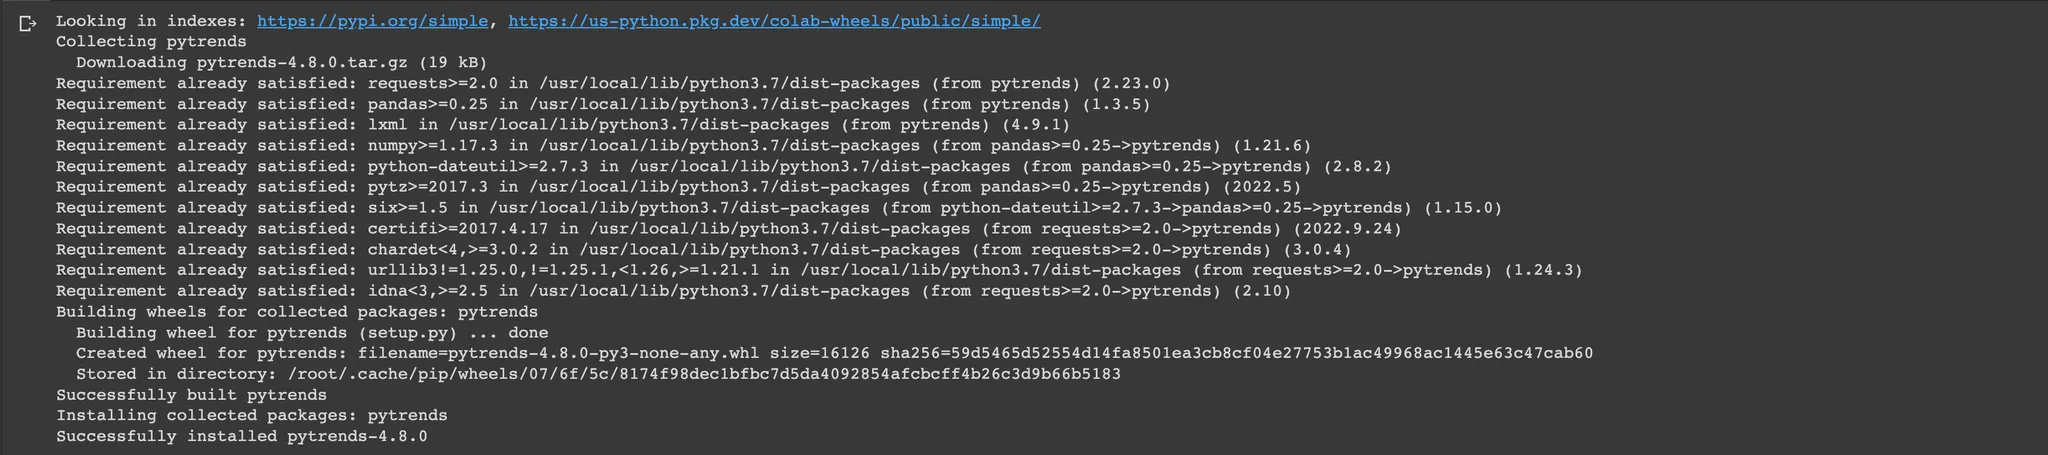Click the cell output toggle icon
2048x455 pixels.
(28, 23)
